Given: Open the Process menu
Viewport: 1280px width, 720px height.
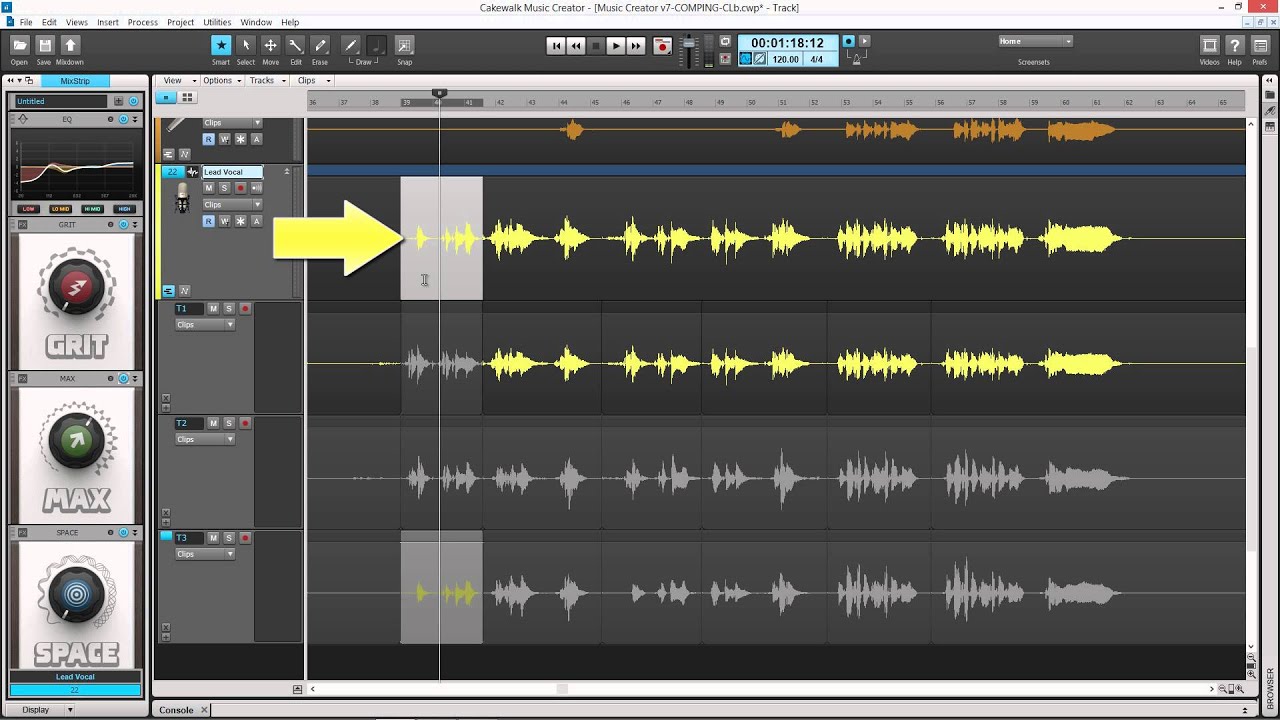Looking at the screenshot, I should (x=143, y=22).
